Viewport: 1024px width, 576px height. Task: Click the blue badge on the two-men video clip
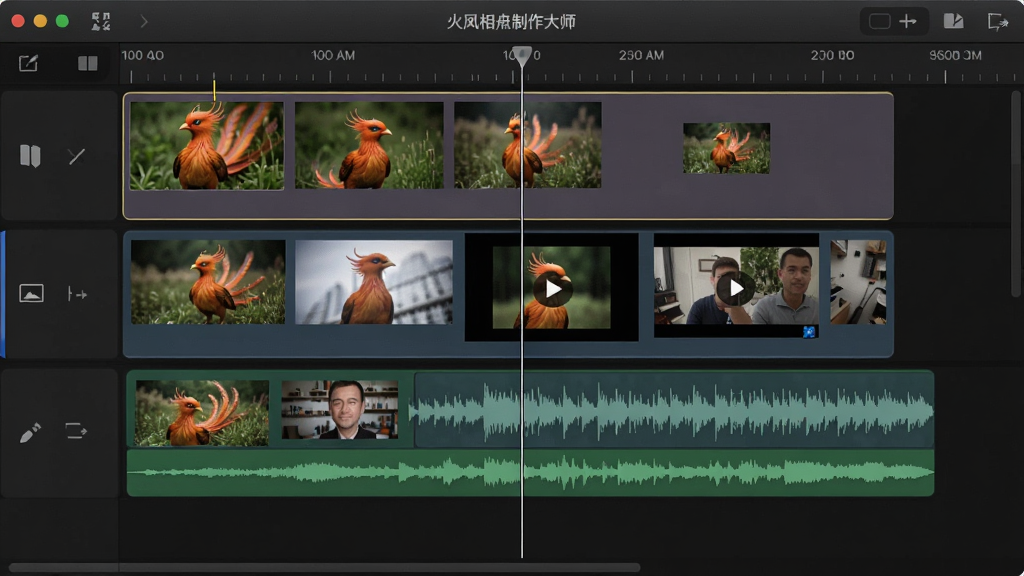[809, 332]
